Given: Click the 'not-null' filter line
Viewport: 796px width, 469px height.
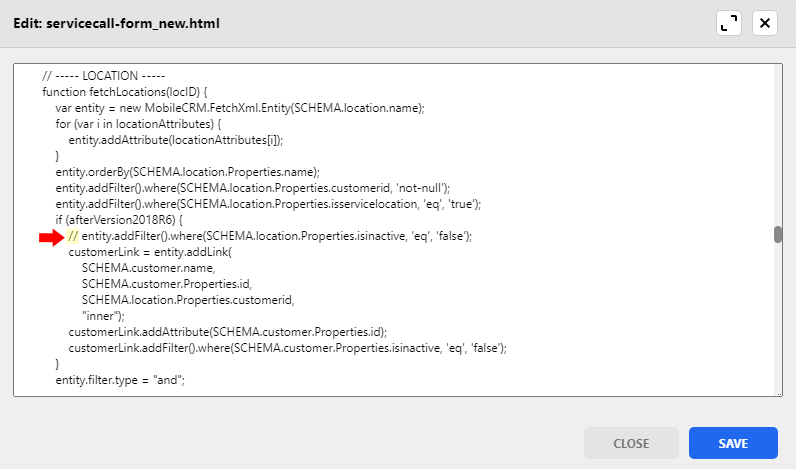Looking at the screenshot, I should 253,188.
